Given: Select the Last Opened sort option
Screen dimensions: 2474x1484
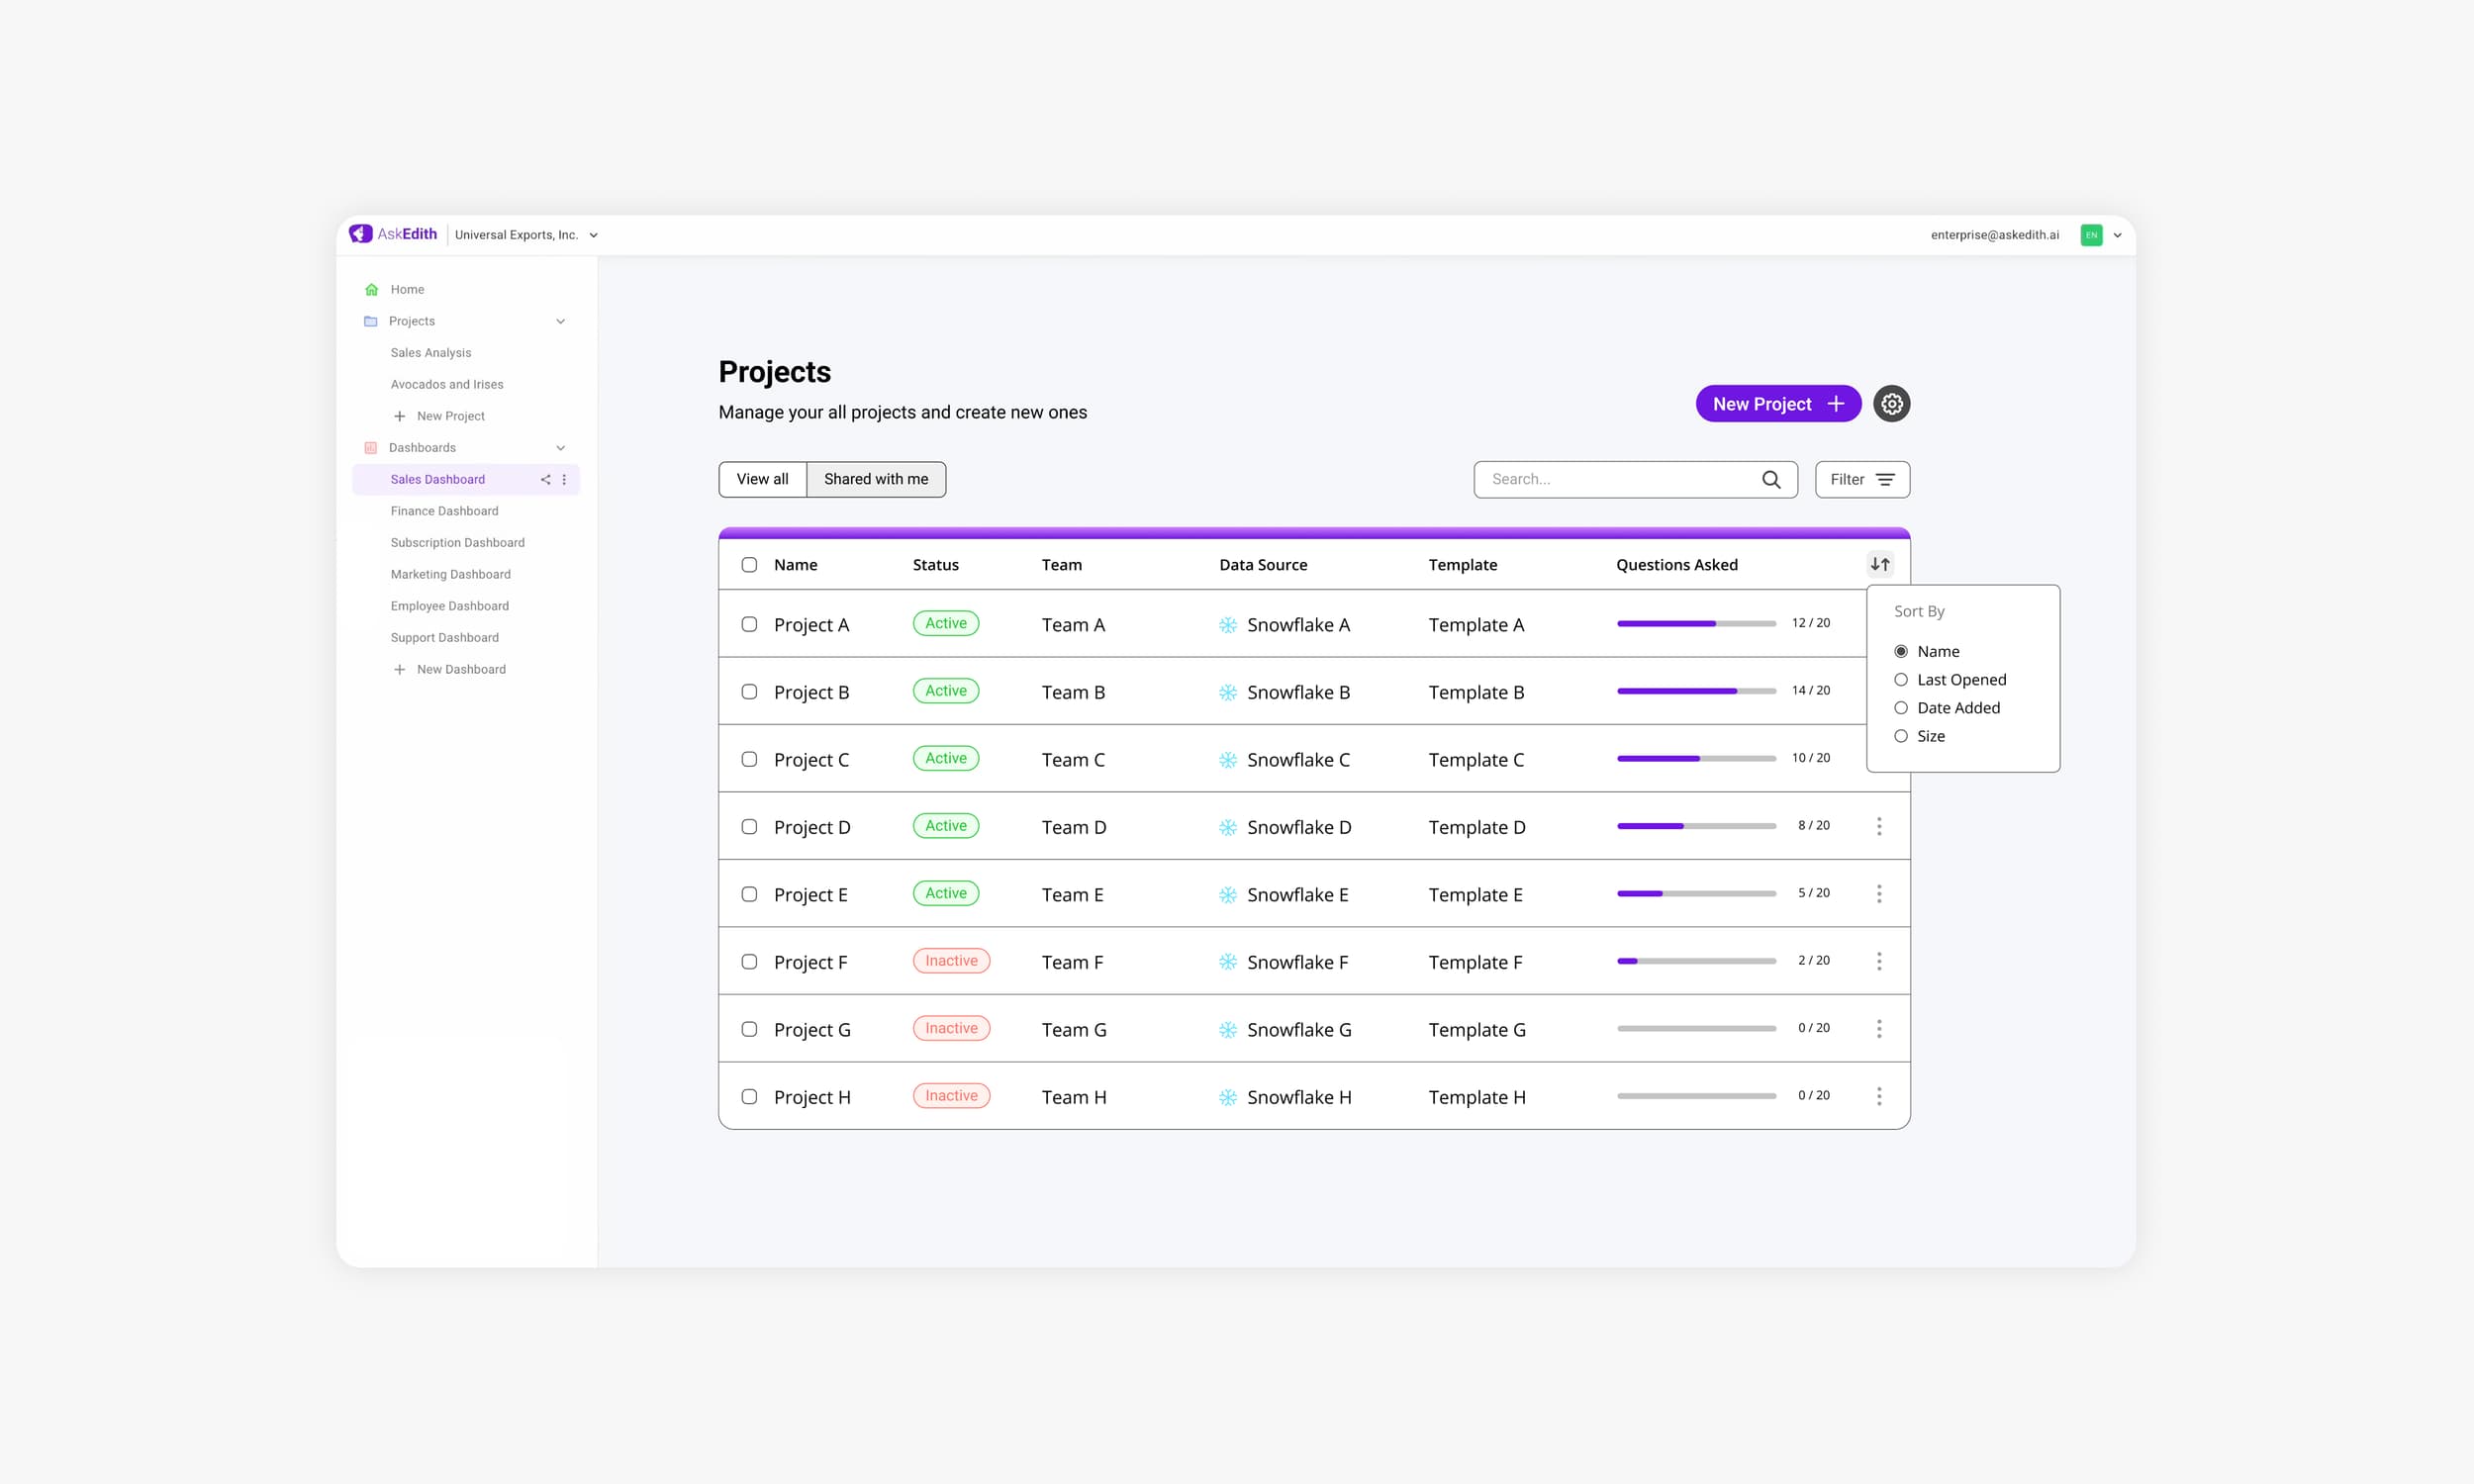Looking at the screenshot, I should pyautogui.click(x=1901, y=679).
